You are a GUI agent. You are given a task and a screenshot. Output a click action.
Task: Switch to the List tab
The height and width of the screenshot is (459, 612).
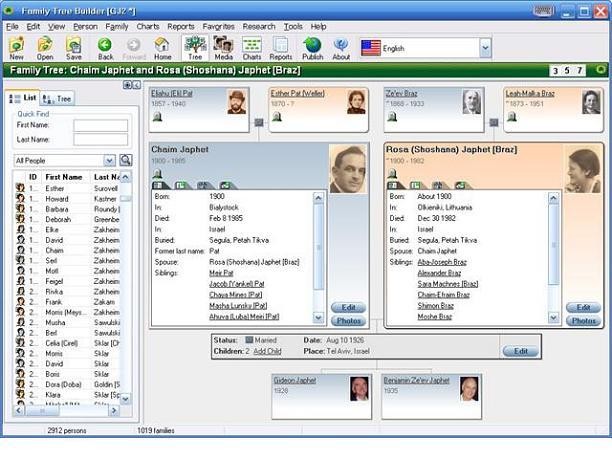[23, 98]
